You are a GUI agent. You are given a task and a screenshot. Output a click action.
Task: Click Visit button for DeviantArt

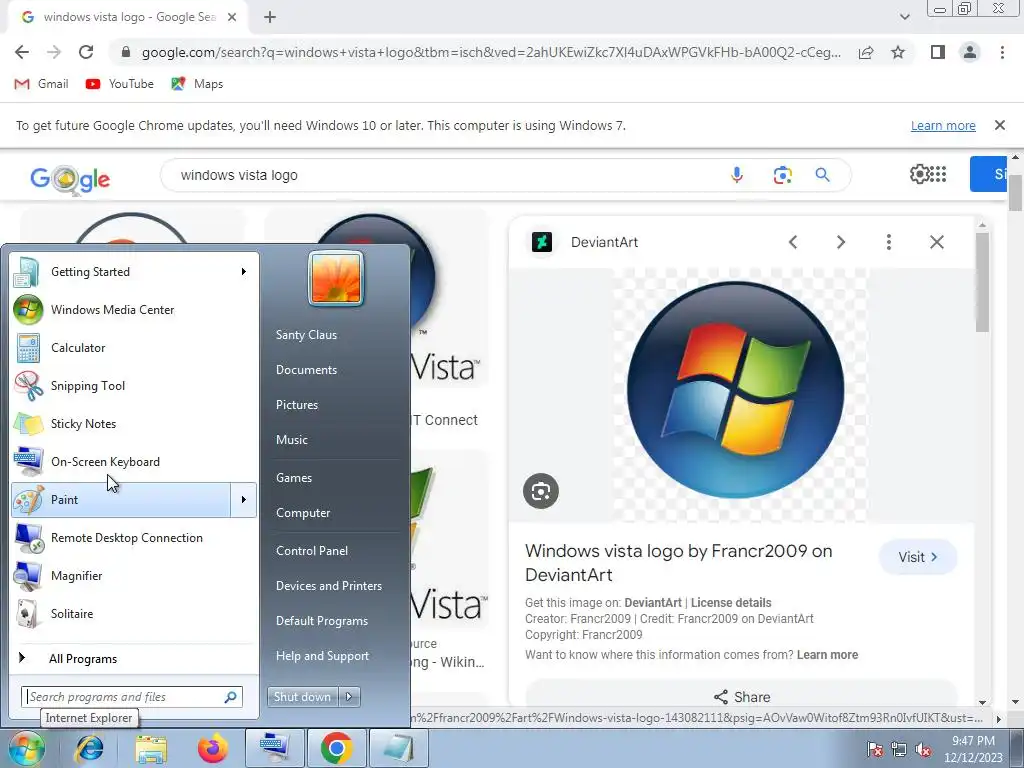(918, 557)
